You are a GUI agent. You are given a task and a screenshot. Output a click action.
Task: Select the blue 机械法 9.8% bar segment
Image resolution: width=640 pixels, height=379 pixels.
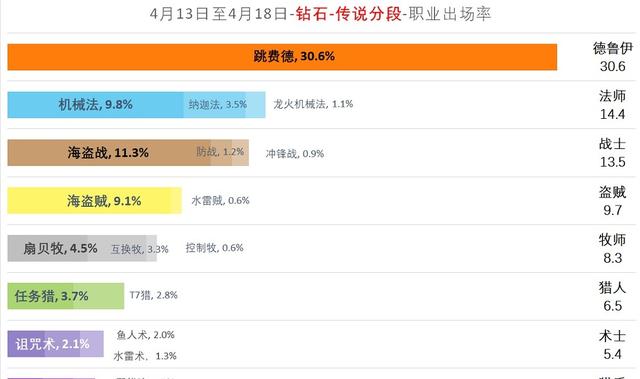click(x=96, y=105)
